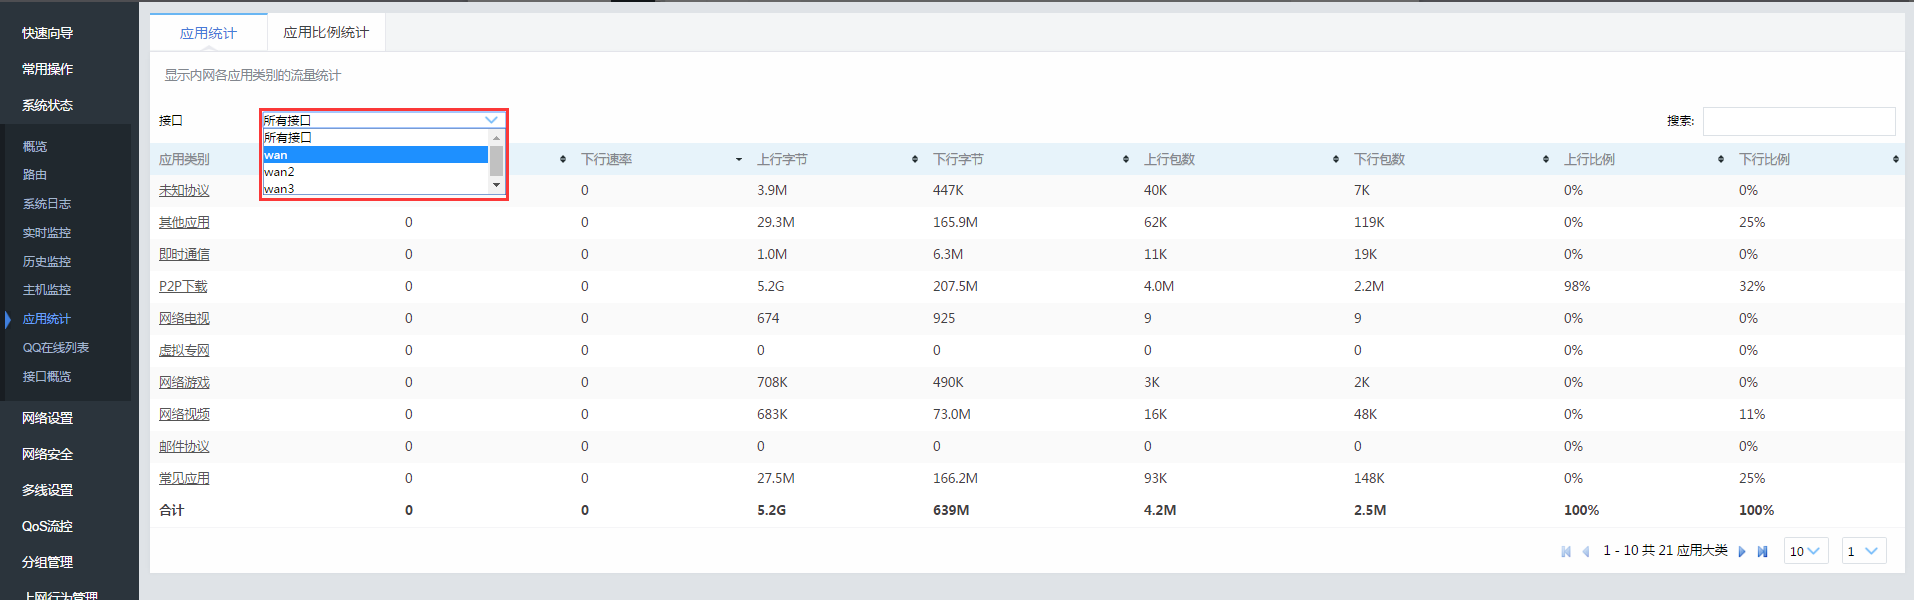This screenshot has height=600, width=1914.
Task: Open the P2P下载 category link
Action: [183, 287]
